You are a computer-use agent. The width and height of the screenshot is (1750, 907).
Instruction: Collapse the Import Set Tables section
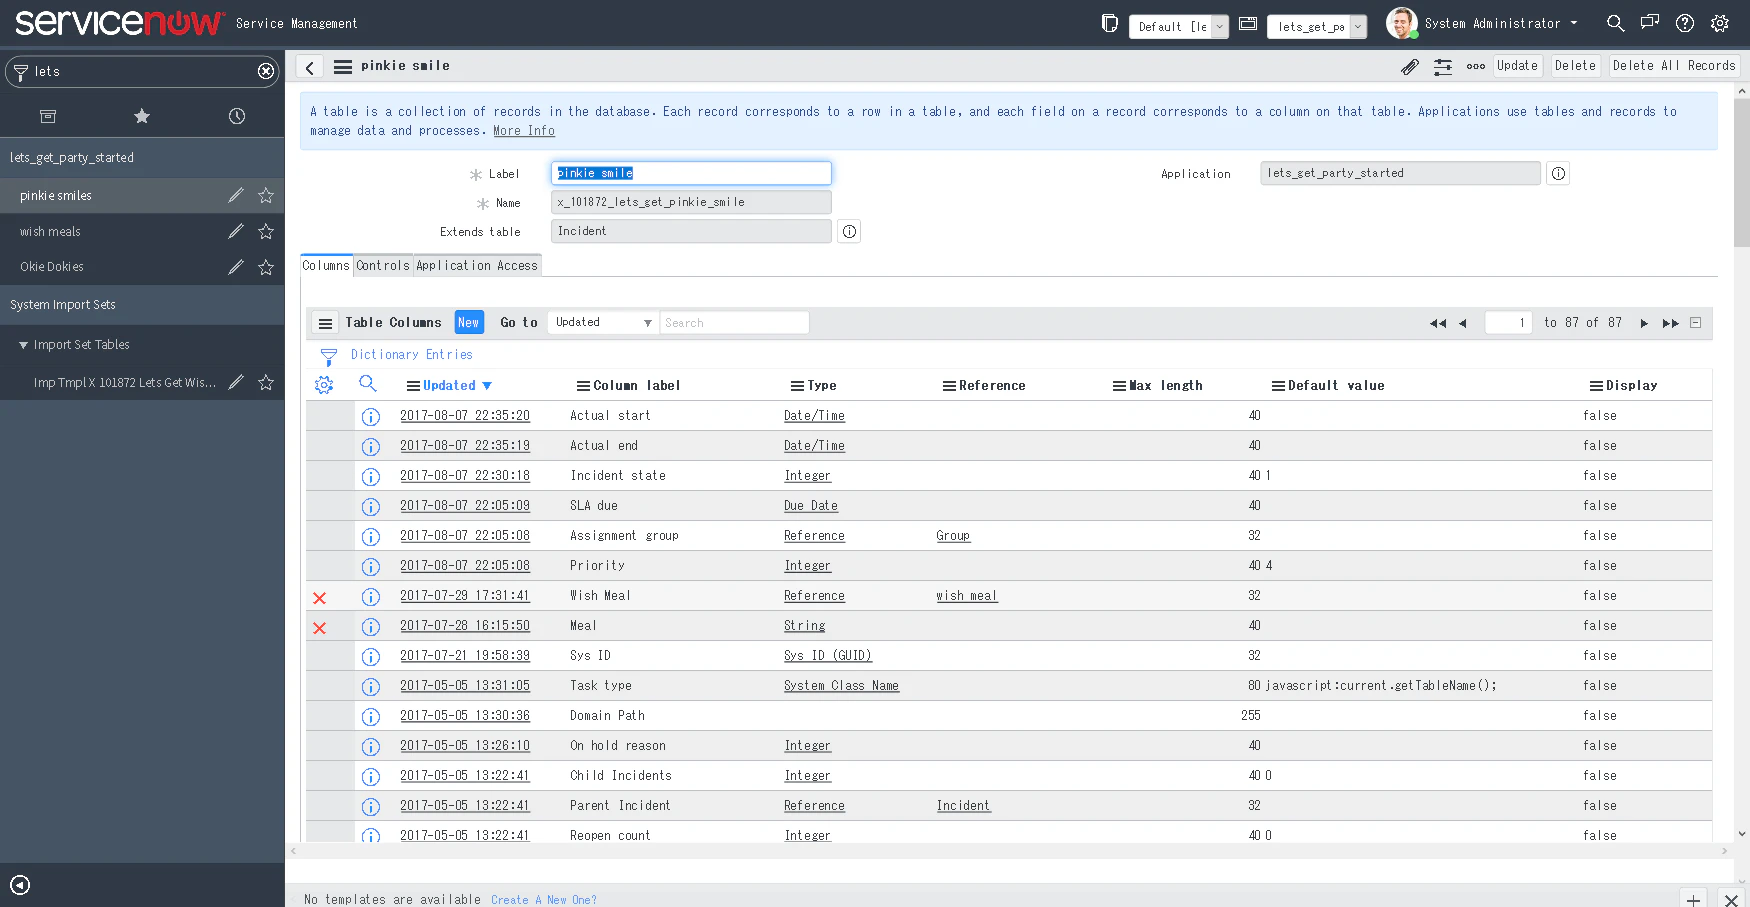23,345
